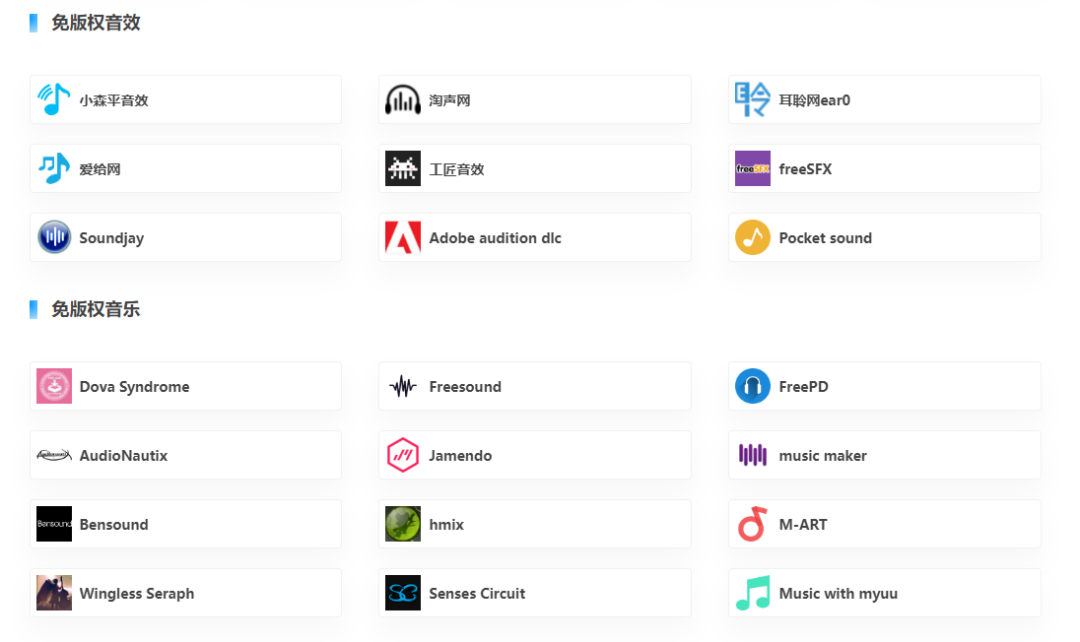Open the Soundjay link
Screen dimensions: 1080x642
[x=185, y=237]
